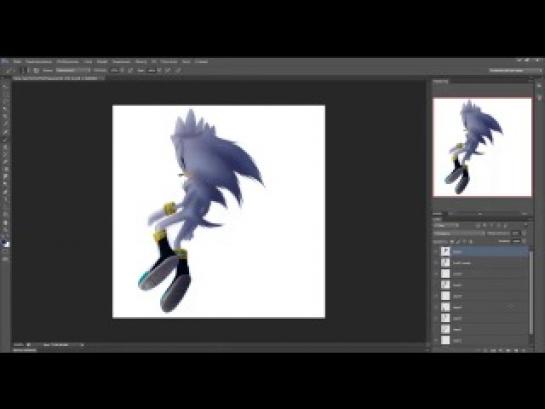Add a layer mask icon
Image resolution: width=545 pixels, height=409 pixels.
pos(493,350)
